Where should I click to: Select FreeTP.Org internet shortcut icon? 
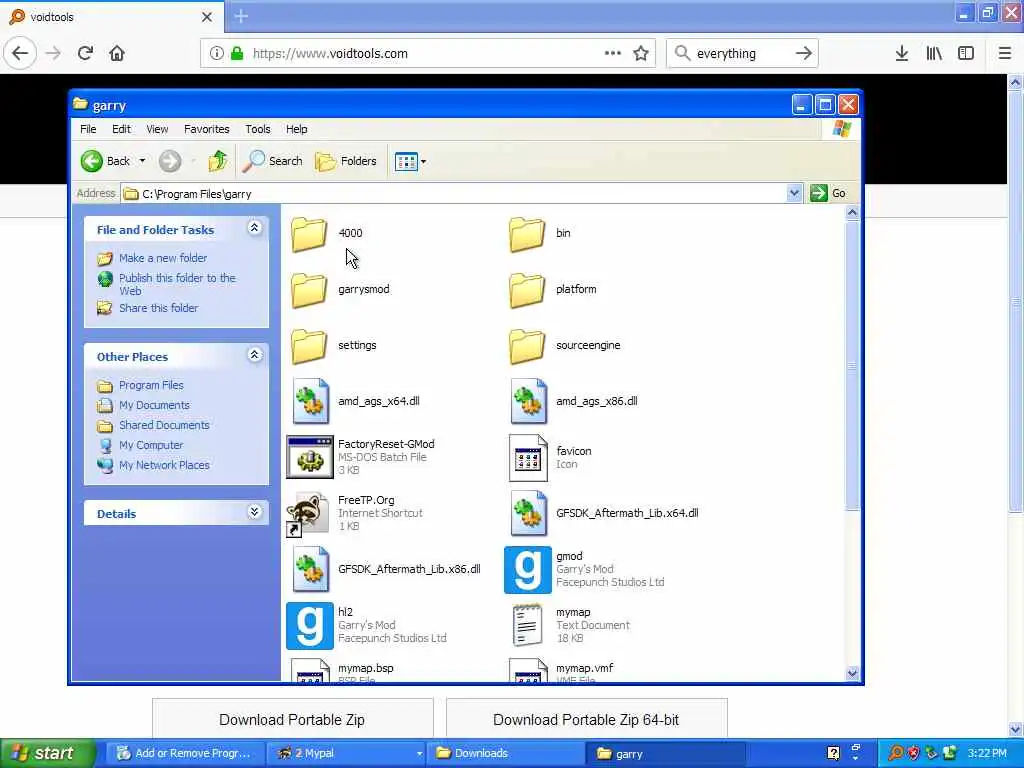[308, 514]
